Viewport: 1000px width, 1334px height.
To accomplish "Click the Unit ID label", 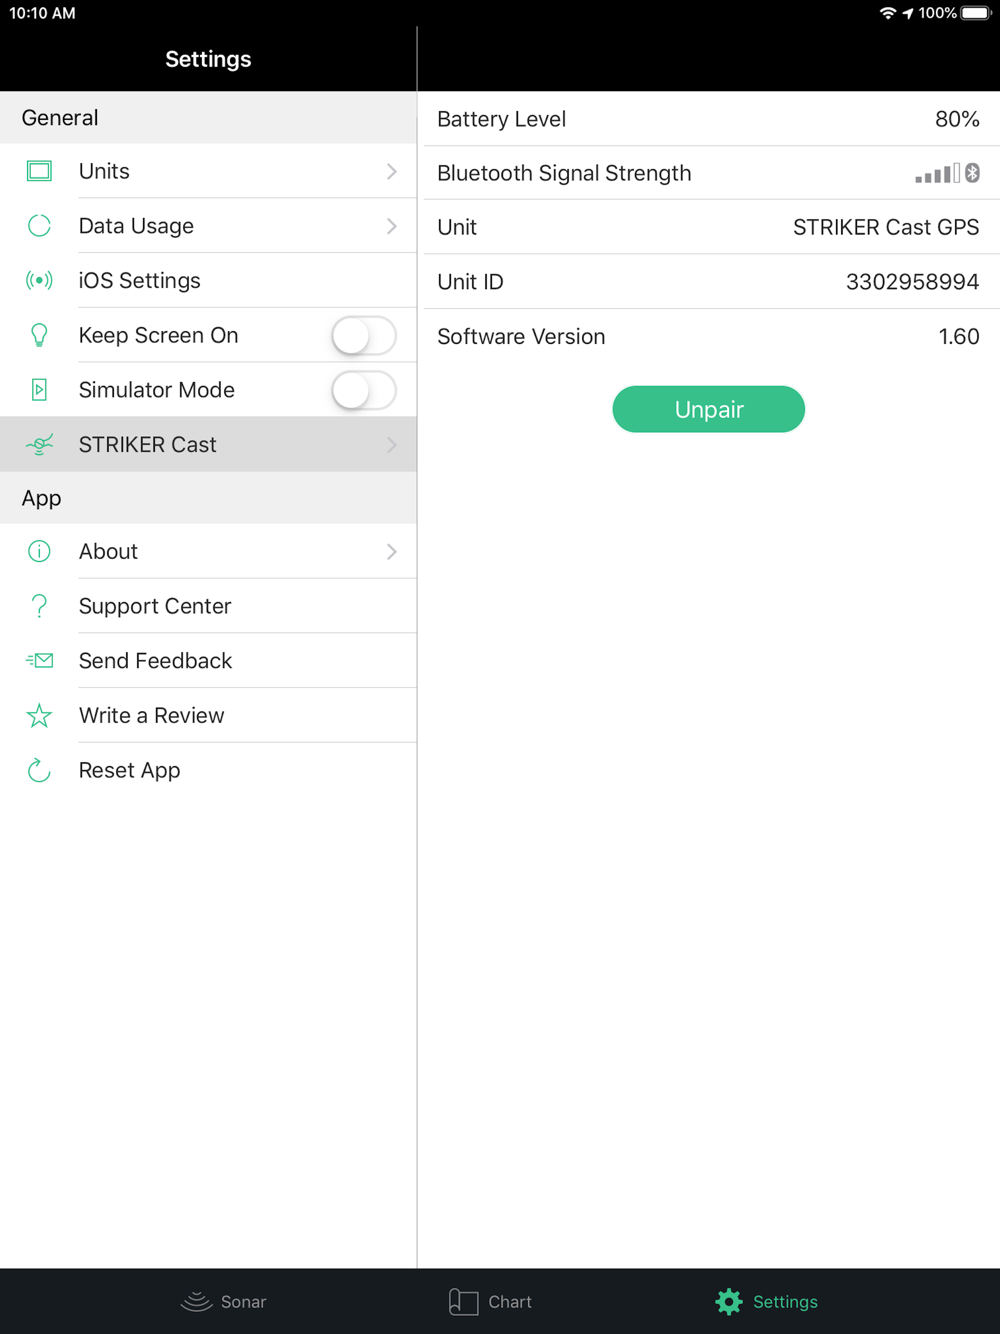I will 470,282.
